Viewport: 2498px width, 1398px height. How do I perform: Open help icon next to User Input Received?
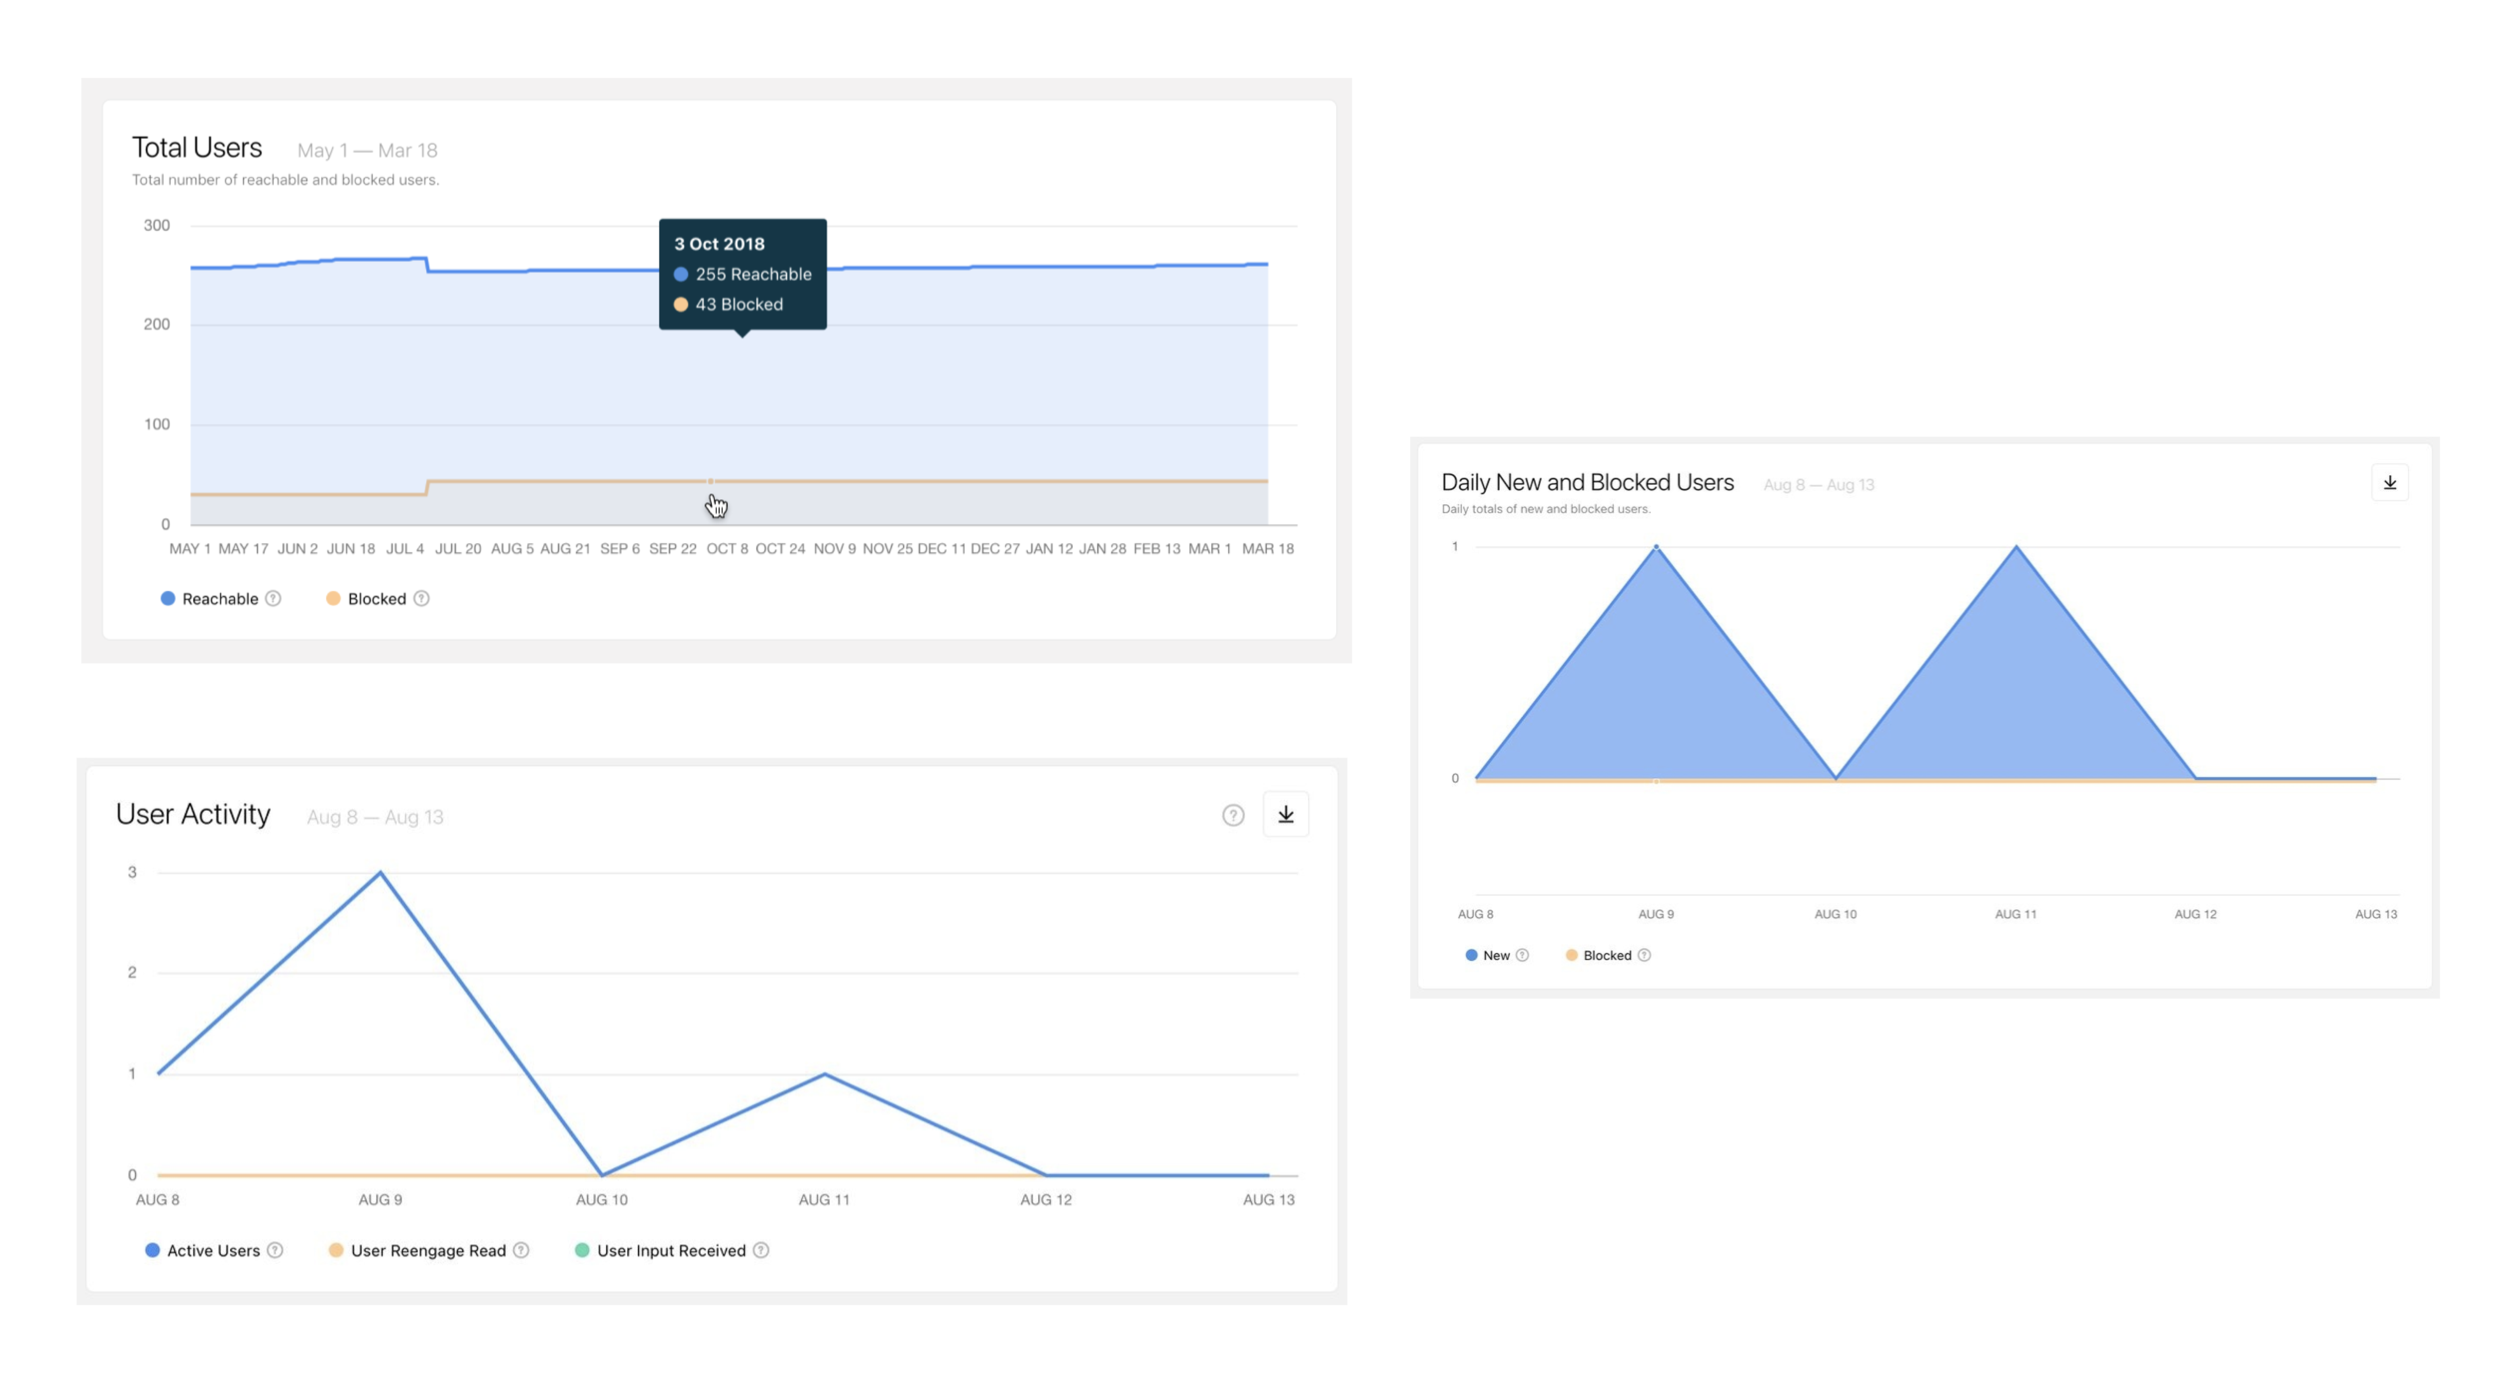pyautogui.click(x=761, y=1250)
